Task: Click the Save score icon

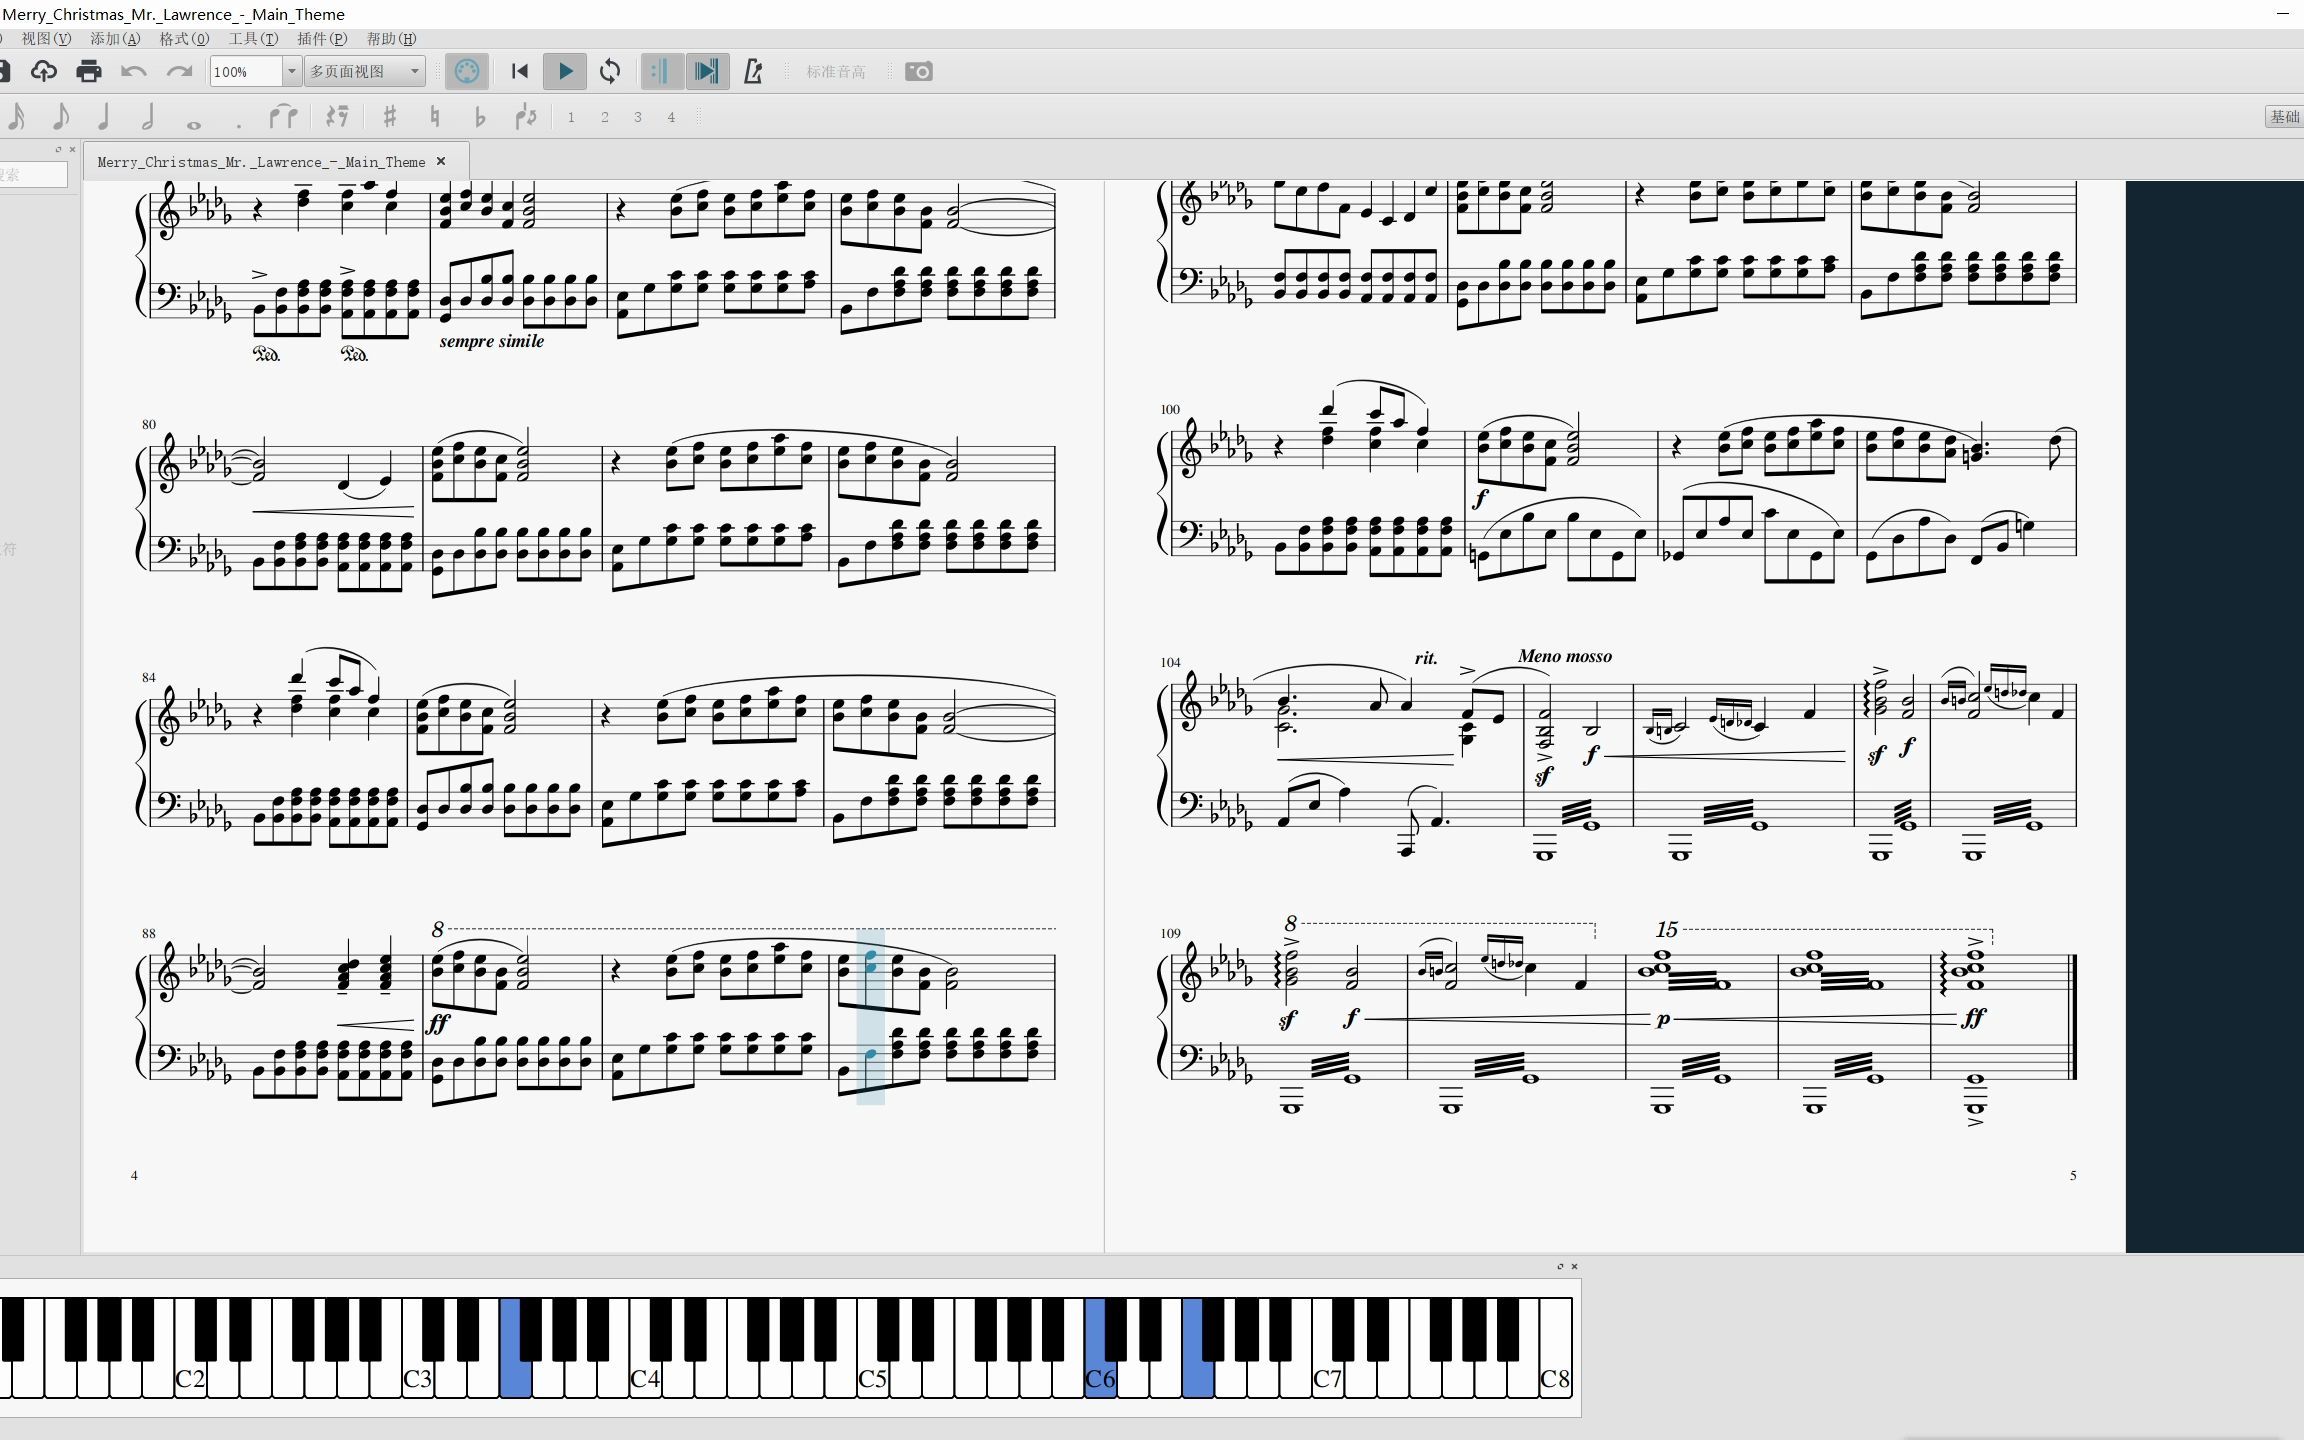Action: pyautogui.click(x=4, y=71)
